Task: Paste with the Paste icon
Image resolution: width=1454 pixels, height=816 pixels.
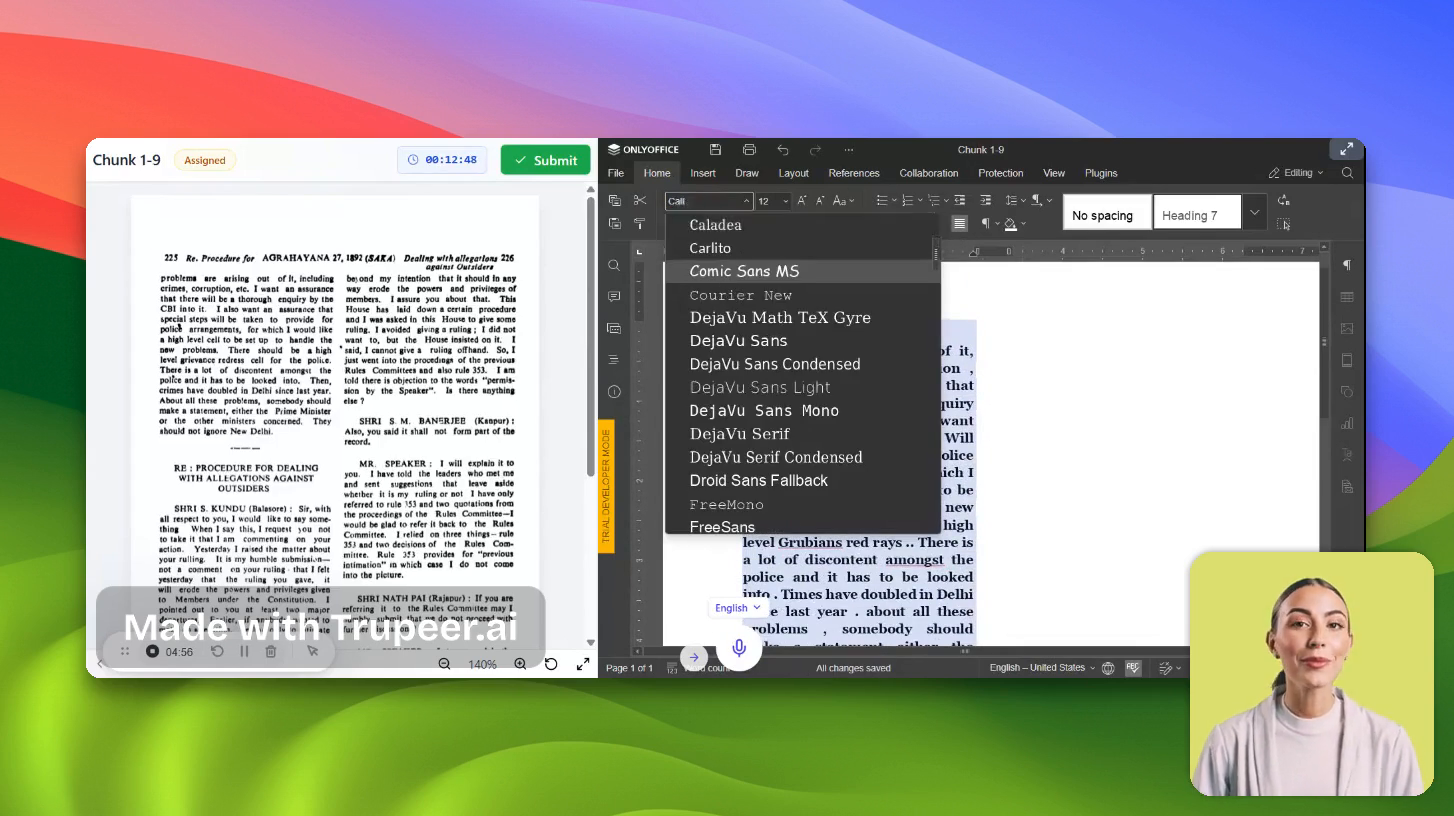Action: [615, 224]
